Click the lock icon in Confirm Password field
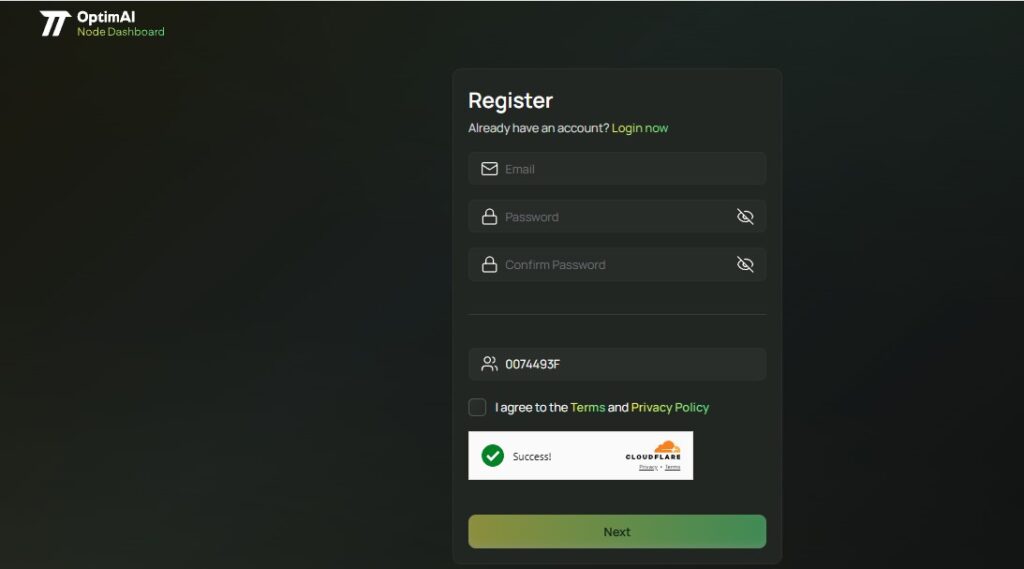This screenshot has height=569, width=1024. tap(489, 265)
